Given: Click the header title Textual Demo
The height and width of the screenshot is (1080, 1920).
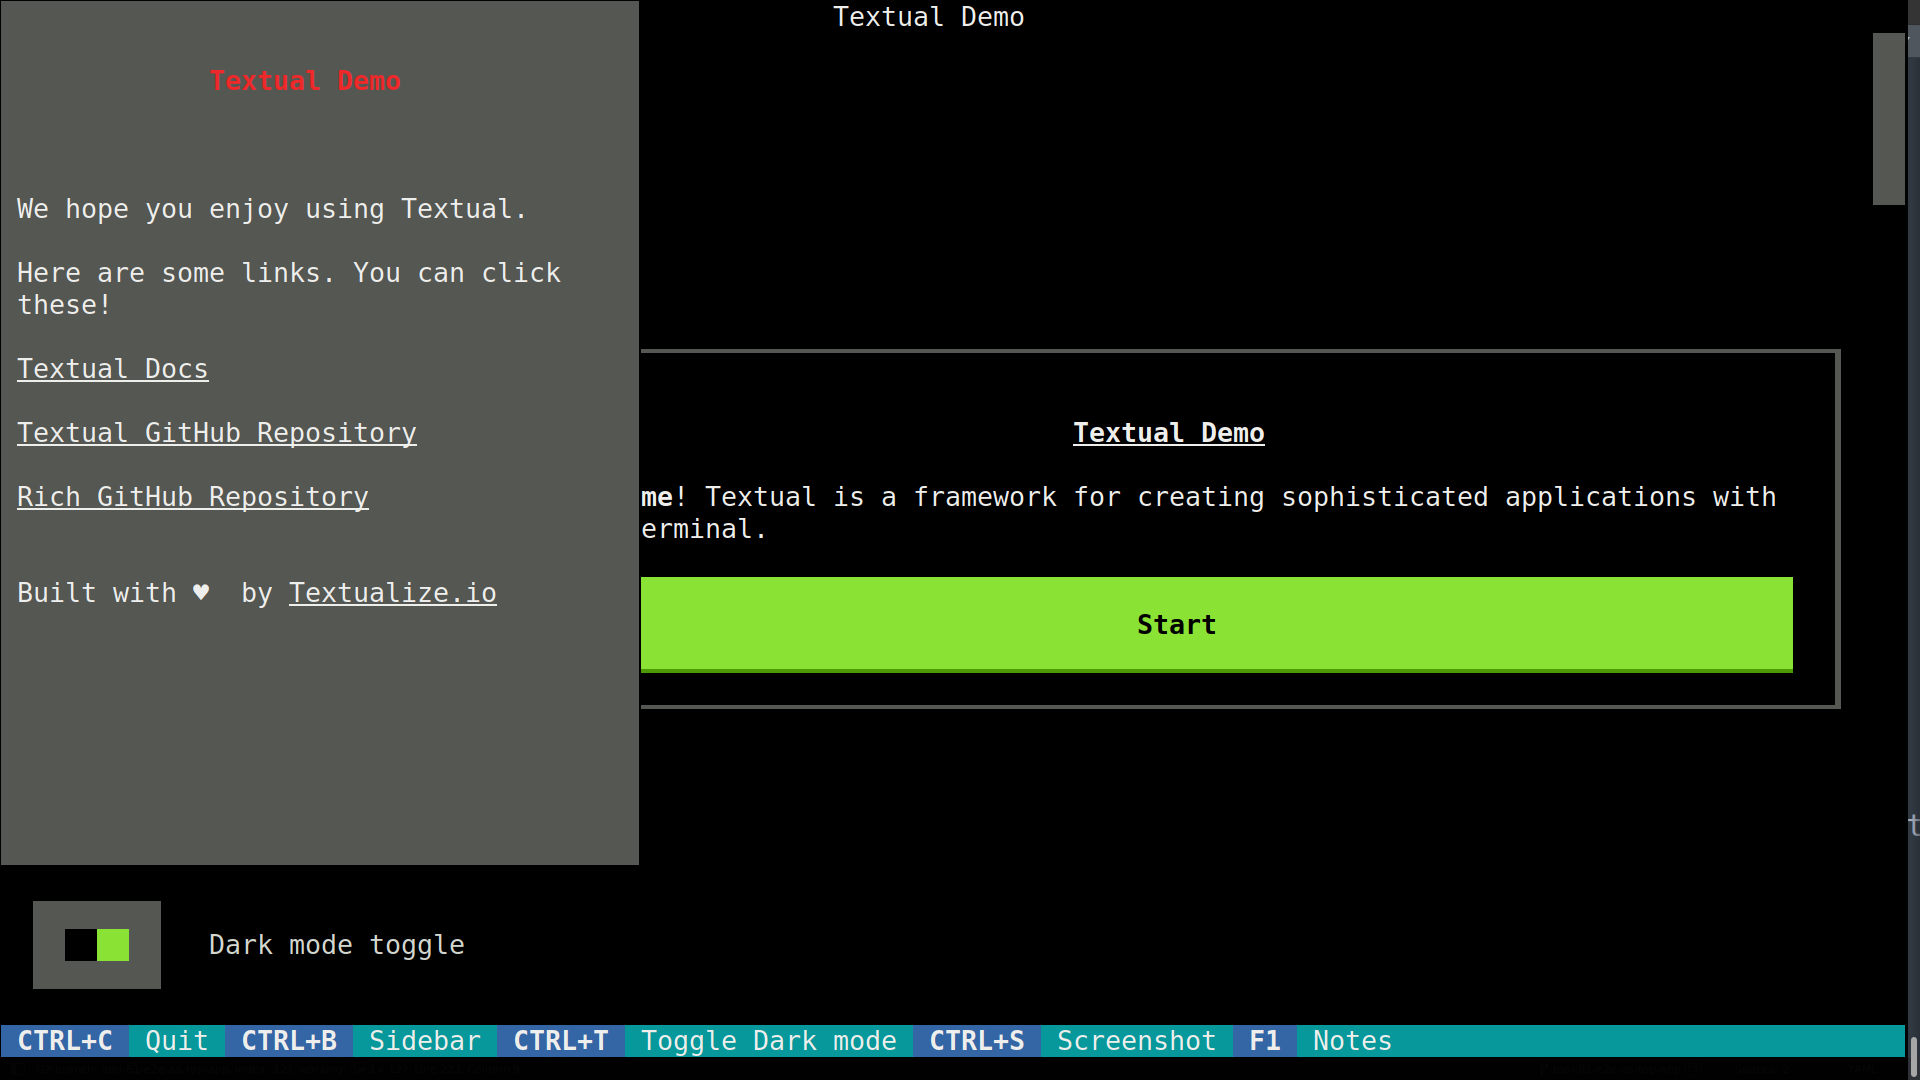Looking at the screenshot, I should pos(929,17).
